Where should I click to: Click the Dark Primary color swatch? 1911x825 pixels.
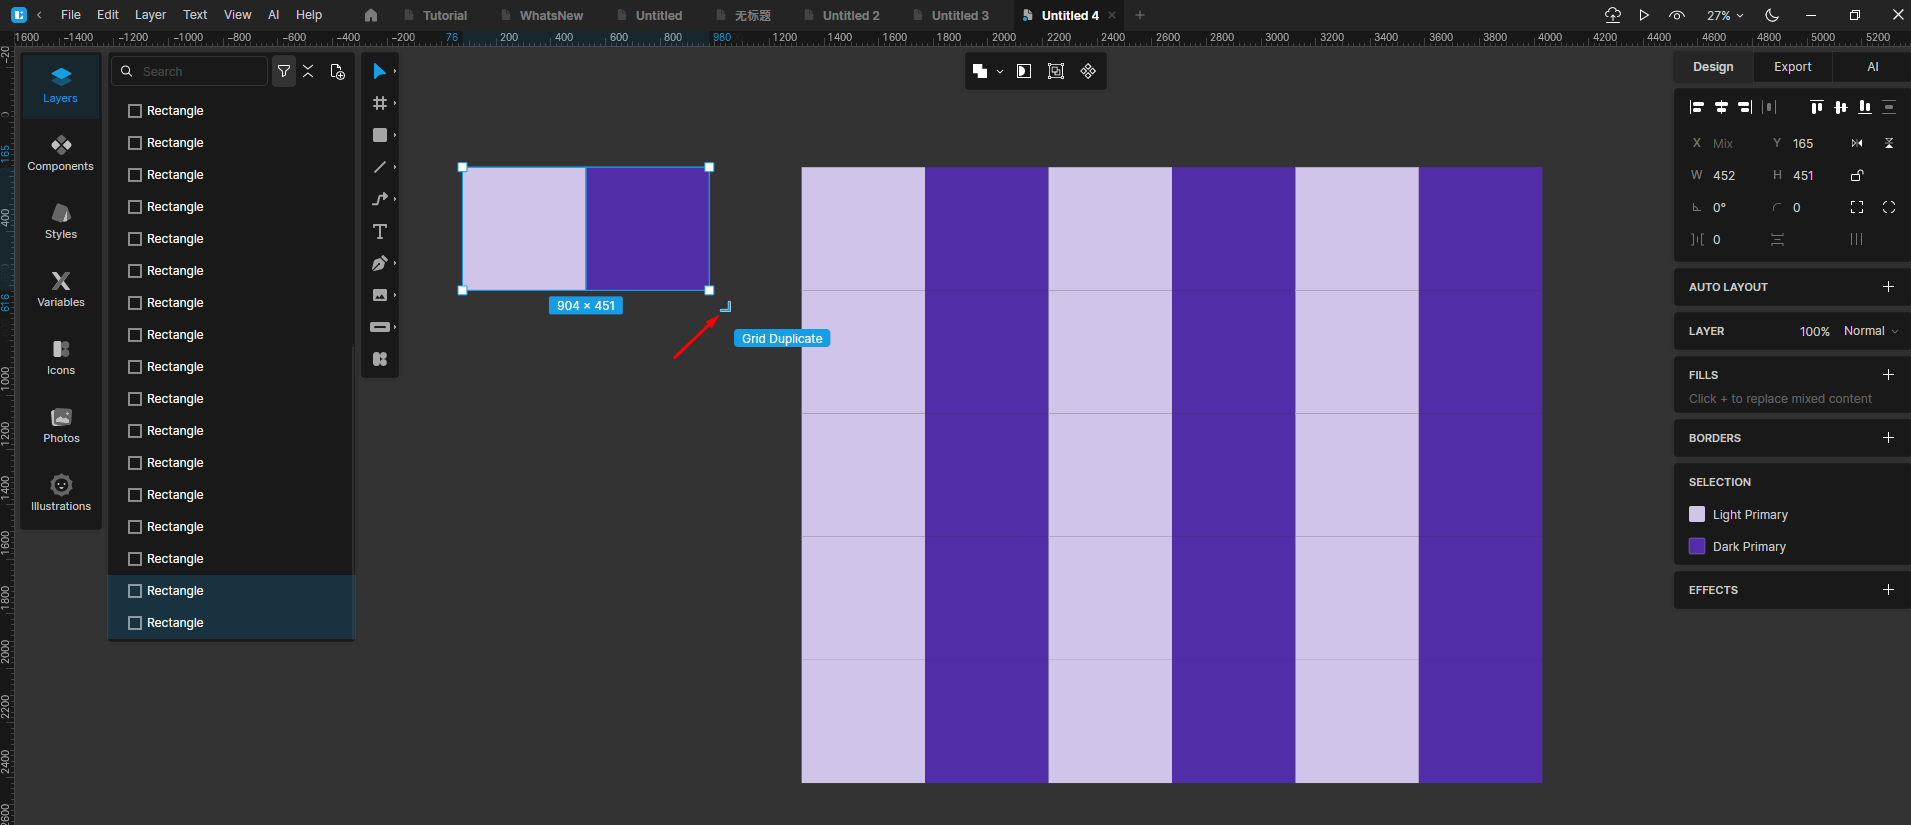click(1697, 546)
